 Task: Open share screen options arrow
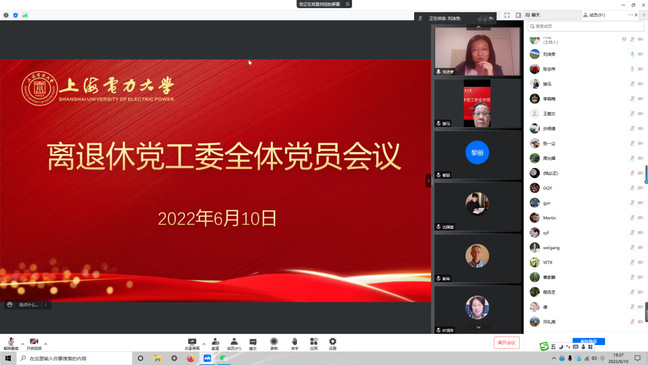tap(203, 344)
